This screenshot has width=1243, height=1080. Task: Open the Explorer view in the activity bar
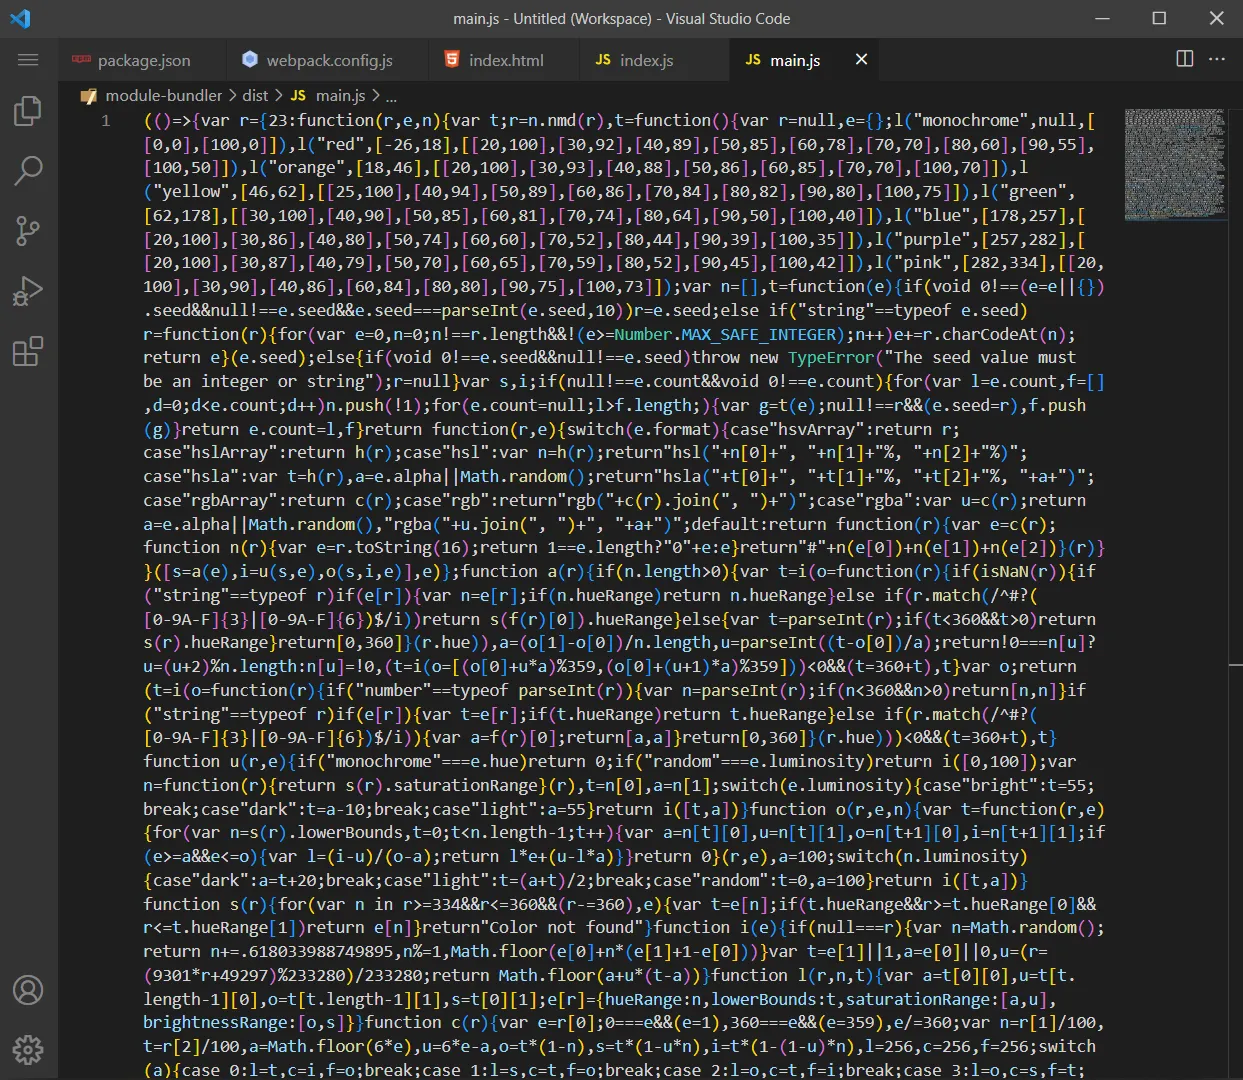point(27,111)
